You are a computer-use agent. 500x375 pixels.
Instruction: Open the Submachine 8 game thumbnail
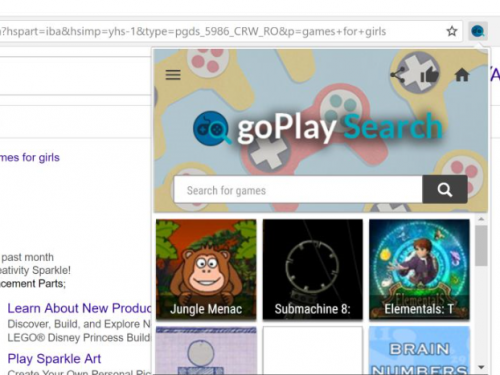pyautogui.click(x=313, y=269)
